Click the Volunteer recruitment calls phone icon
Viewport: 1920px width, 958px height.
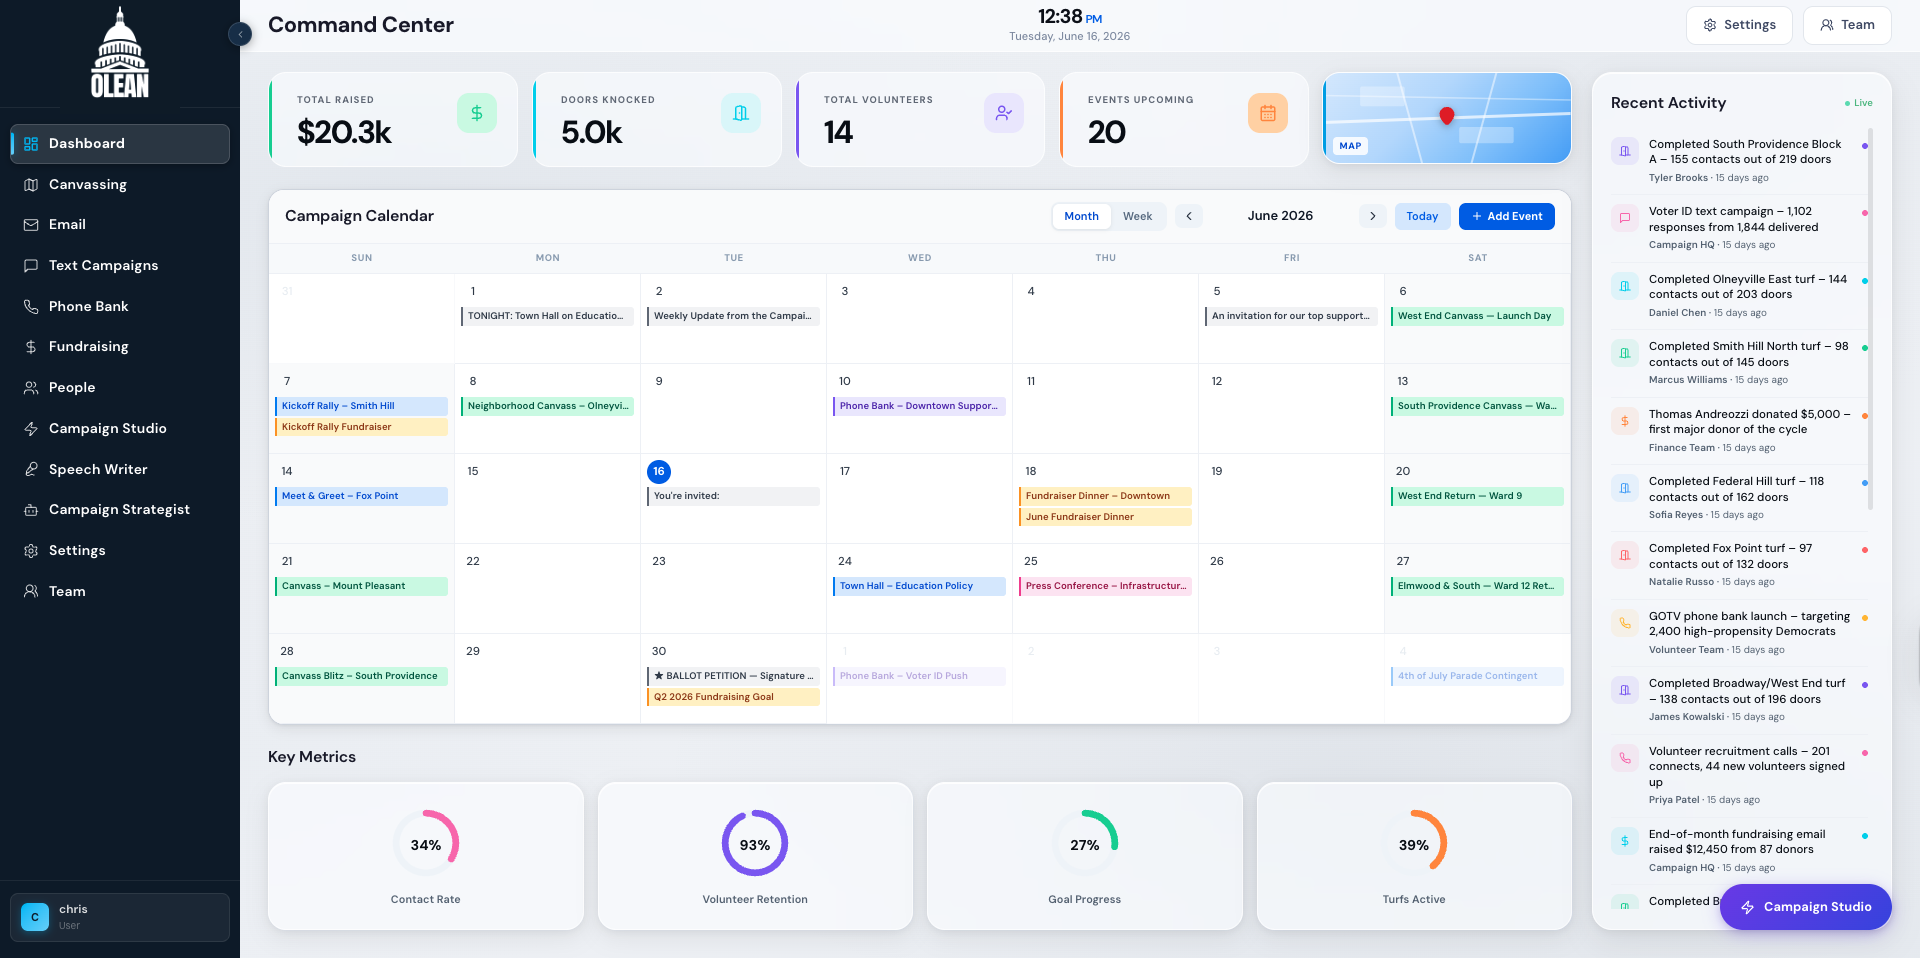tap(1625, 758)
